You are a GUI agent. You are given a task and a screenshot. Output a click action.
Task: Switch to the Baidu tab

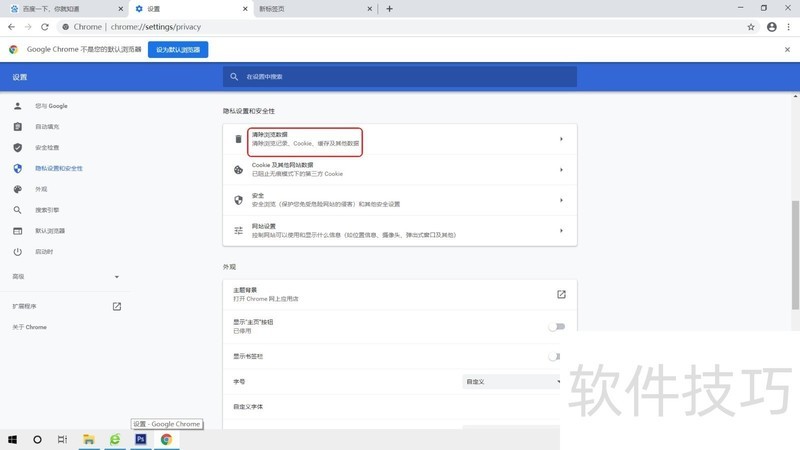coord(64,9)
